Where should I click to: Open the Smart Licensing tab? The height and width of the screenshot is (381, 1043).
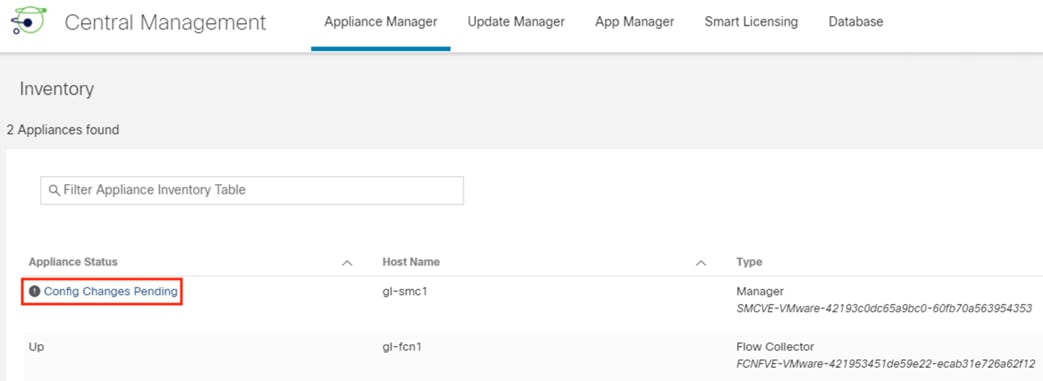click(751, 22)
